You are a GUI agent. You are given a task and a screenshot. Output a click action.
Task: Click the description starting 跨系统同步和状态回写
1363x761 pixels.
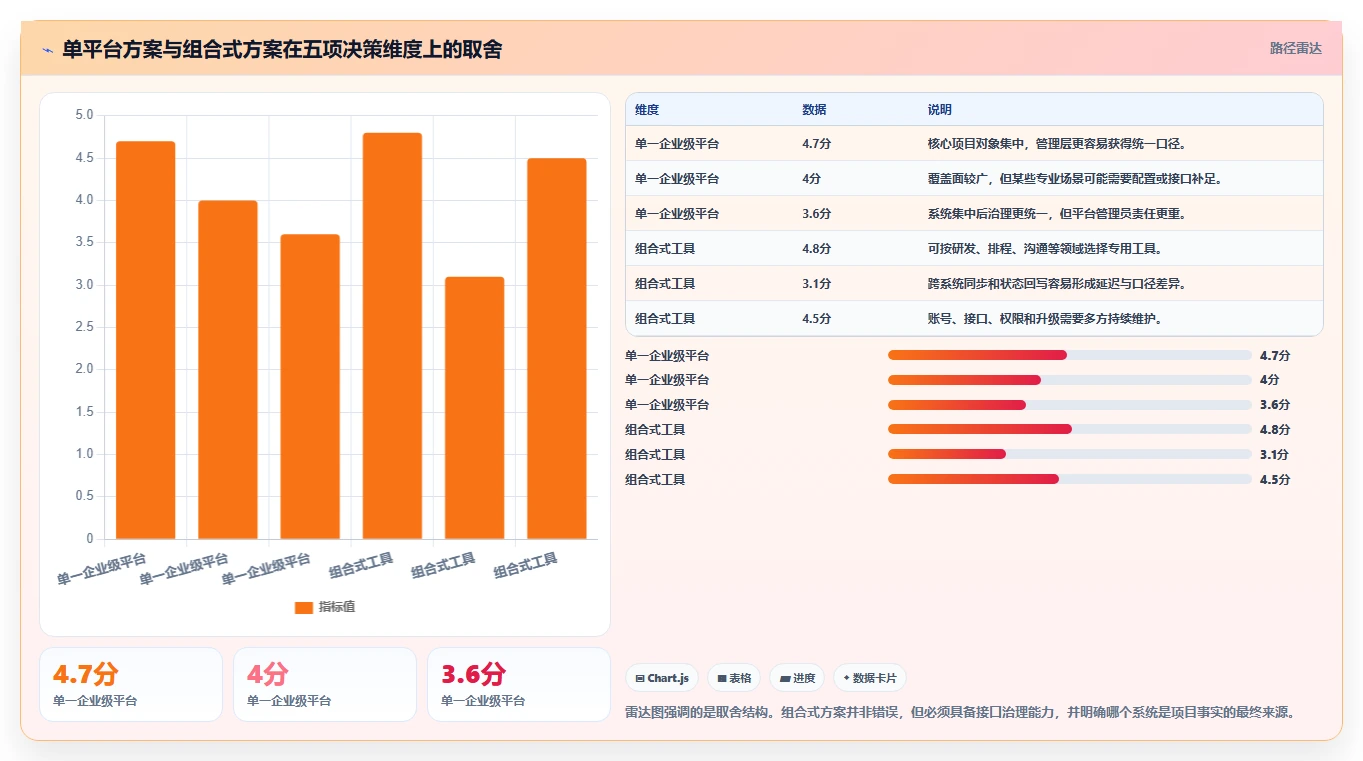(x=1057, y=284)
